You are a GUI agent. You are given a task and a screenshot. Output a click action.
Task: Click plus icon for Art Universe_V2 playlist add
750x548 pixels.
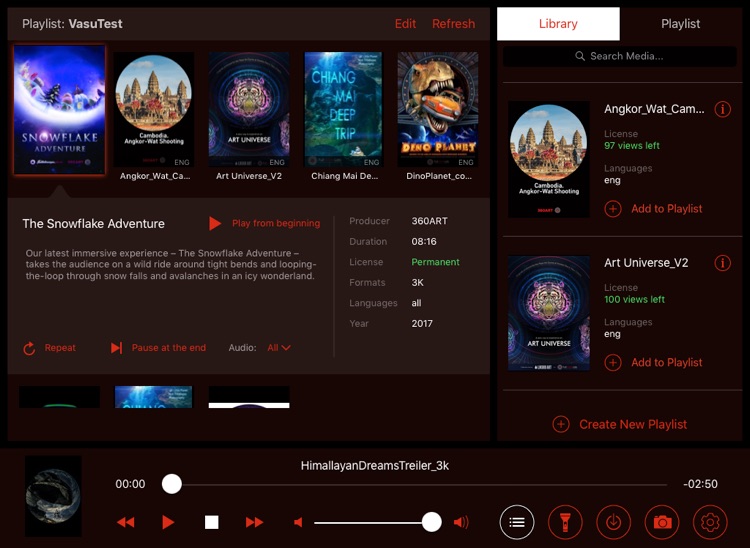tap(613, 362)
